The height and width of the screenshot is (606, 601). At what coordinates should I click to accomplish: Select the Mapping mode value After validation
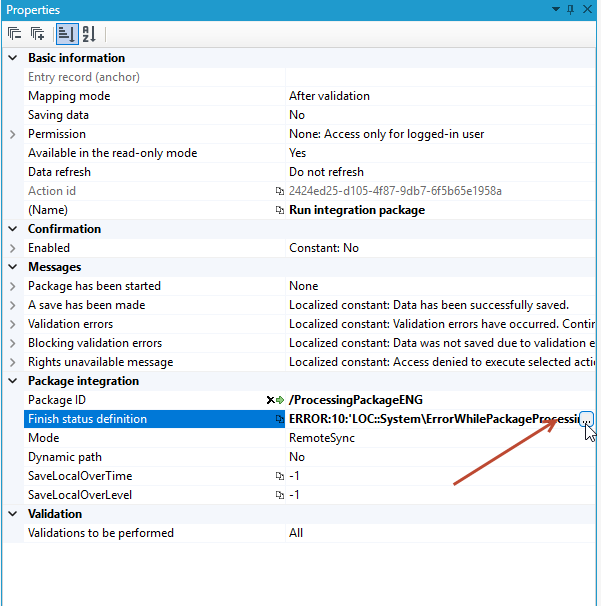[x=329, y=96]
